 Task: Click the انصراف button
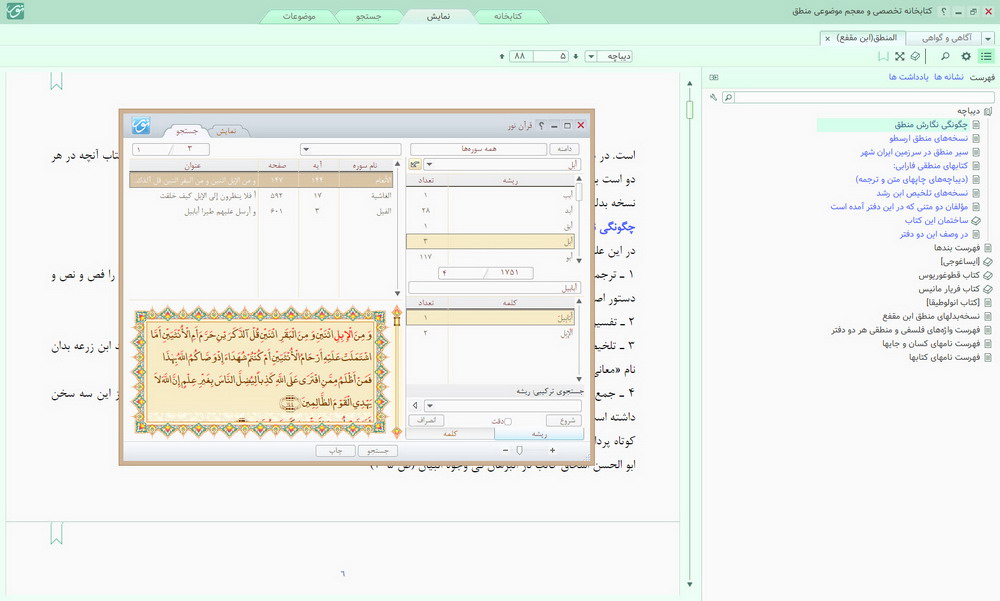point(426,420)
